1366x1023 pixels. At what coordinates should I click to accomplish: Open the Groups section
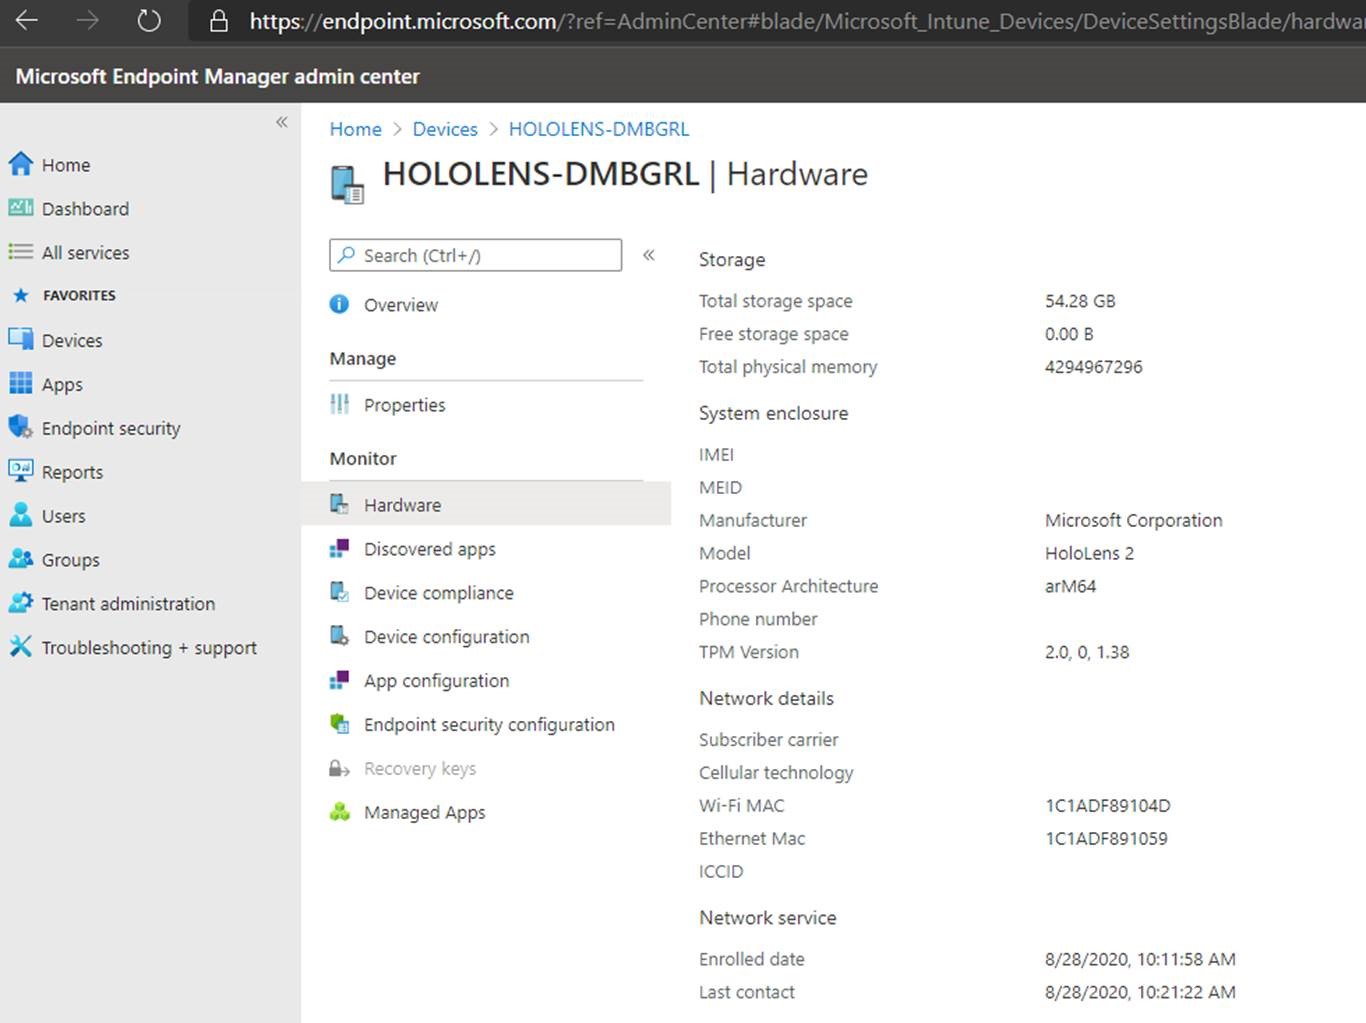pos(21,559)
